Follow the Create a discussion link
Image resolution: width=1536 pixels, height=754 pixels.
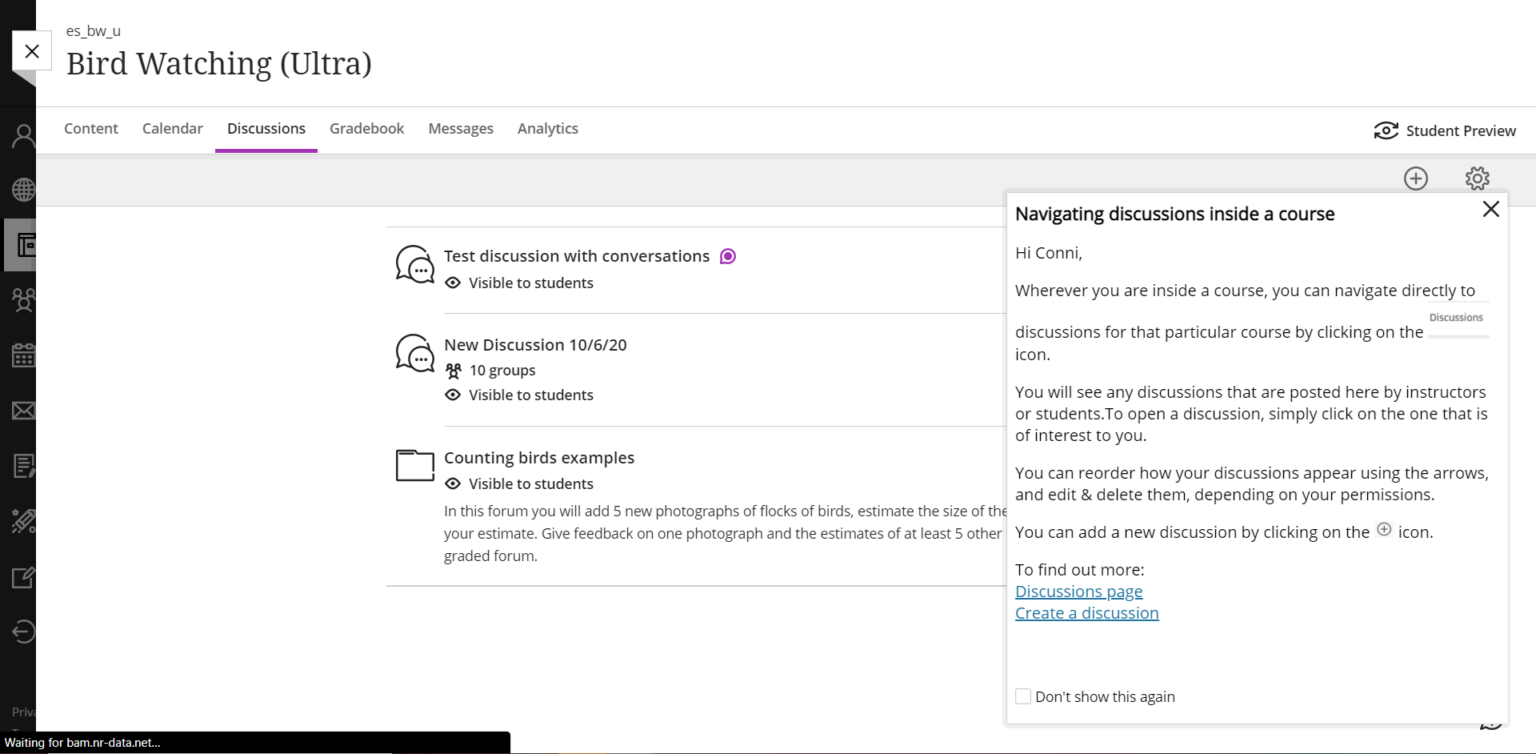click(1086, 613)
